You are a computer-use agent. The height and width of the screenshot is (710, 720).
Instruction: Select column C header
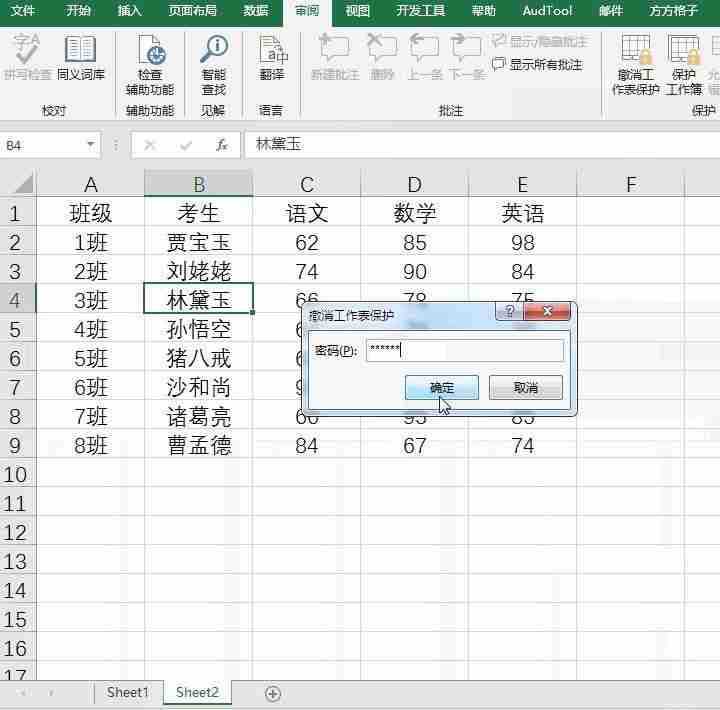click(x=307, y=184)
